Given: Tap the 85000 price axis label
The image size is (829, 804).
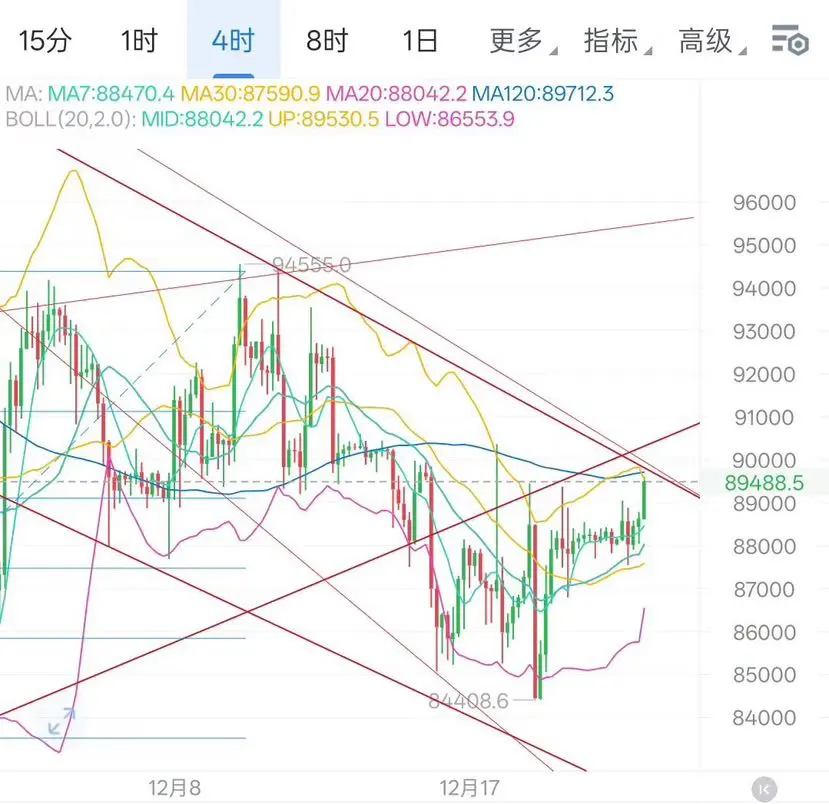Looking at the screenshot, I should 764,674.
